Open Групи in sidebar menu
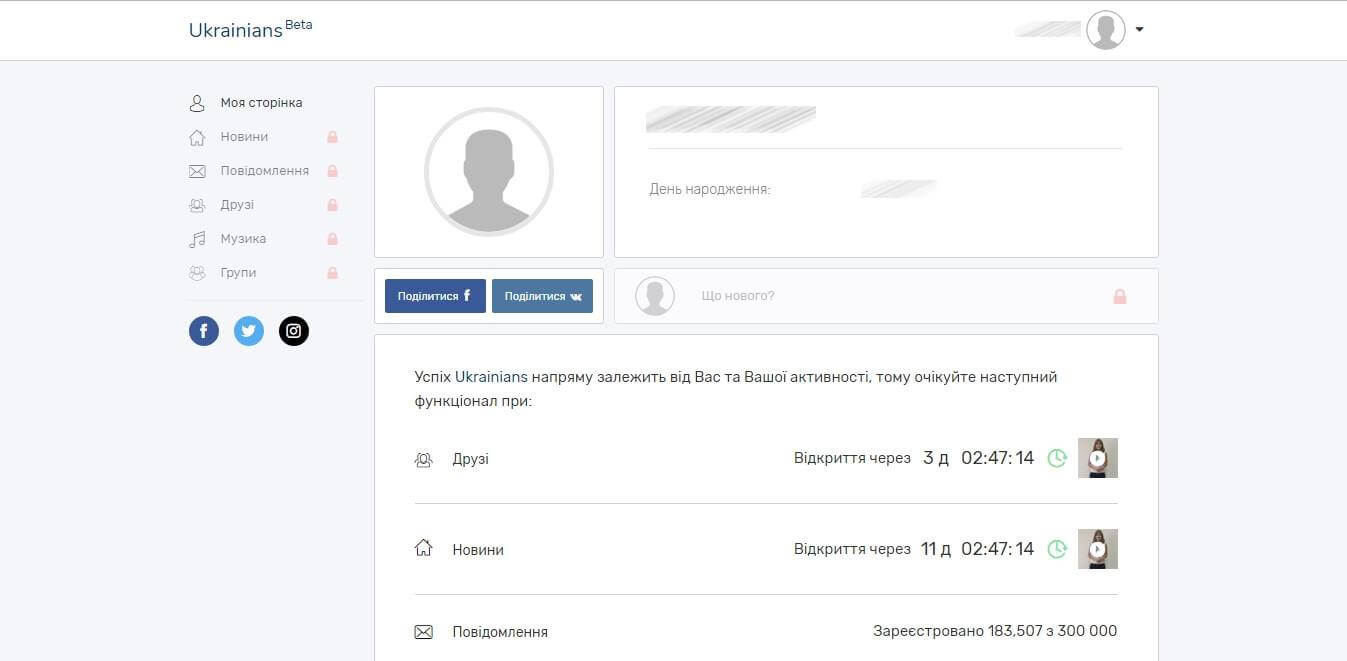This screenshot has width=1347, height=661. 238,273
